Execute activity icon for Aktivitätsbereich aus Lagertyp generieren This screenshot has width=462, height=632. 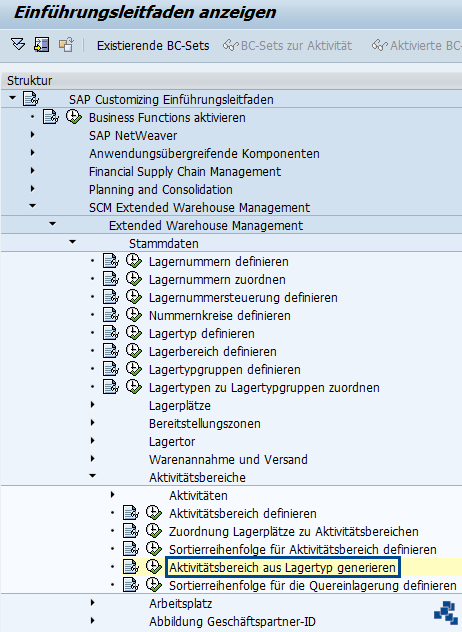[154, 567]
